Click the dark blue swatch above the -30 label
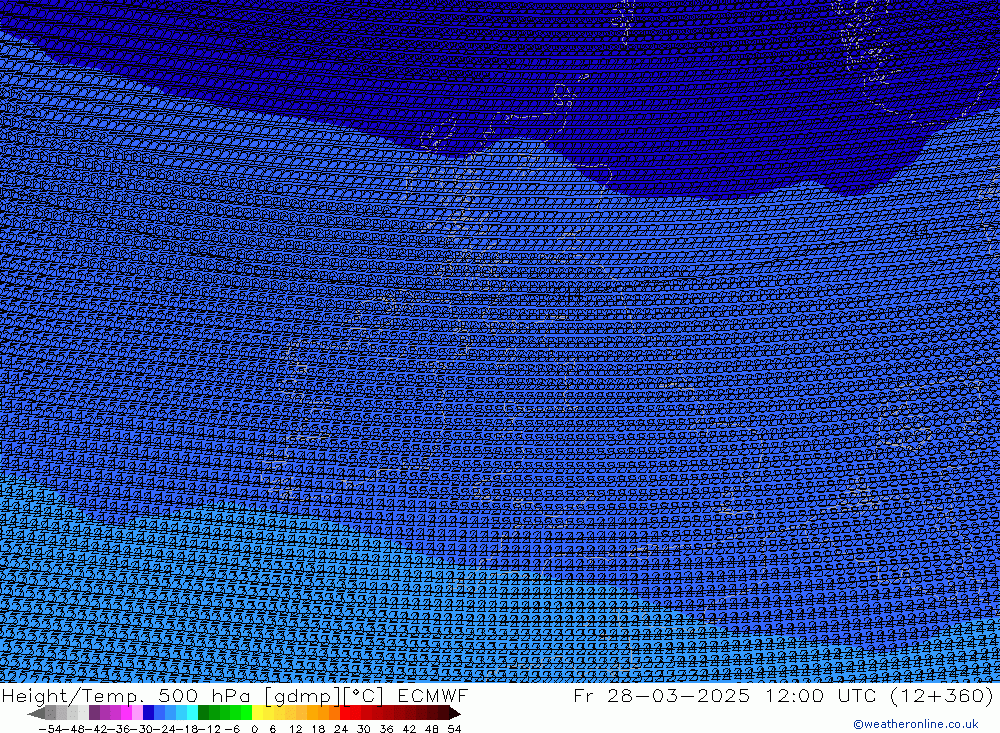The height and width of the screenshot is (733, 1000). [x=149, y=713]
